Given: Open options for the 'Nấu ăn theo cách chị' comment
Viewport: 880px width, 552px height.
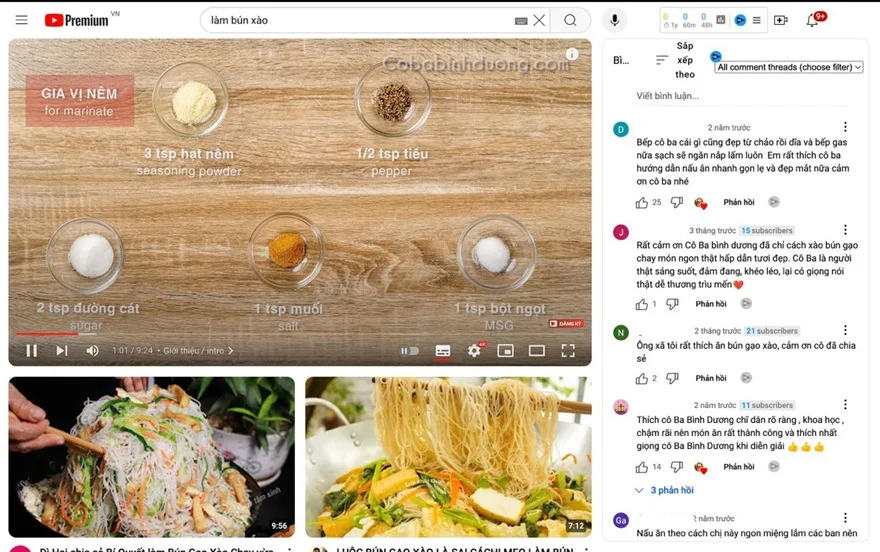Looking at the screenshot, I should (x=845, y=517).
